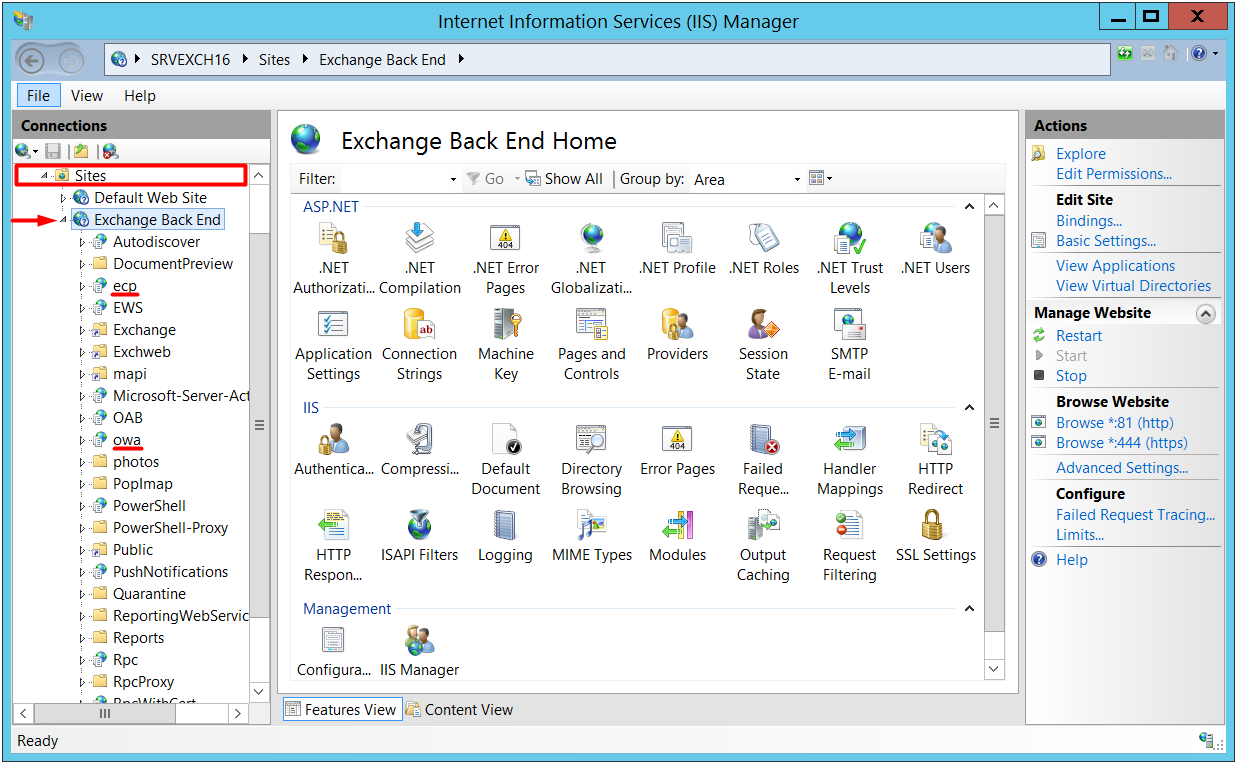Image resolution: width=1238 pixels, height=764 pixels.
Task: Open the .NET Users feature
Action: point(935,249)
